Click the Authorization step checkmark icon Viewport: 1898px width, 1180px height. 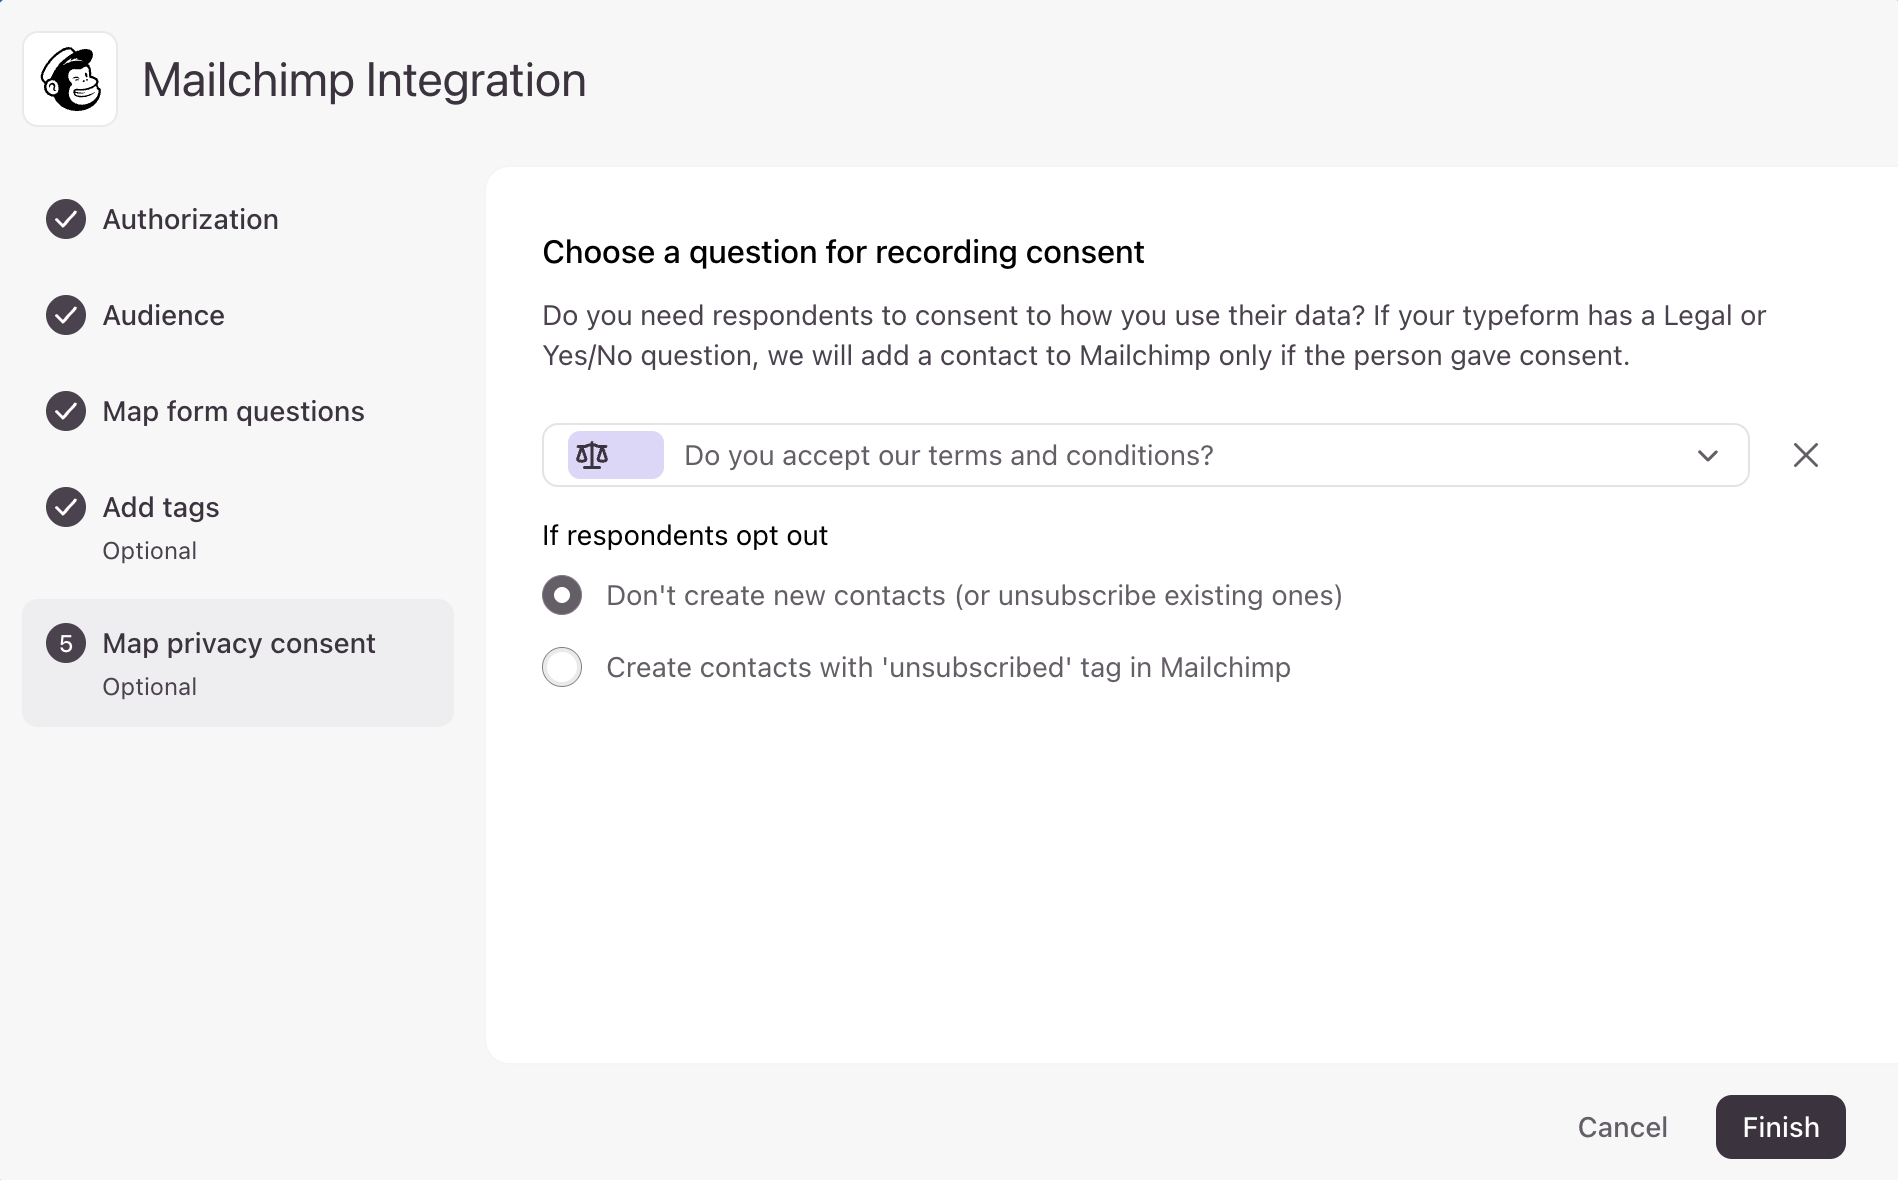[66, 219]
